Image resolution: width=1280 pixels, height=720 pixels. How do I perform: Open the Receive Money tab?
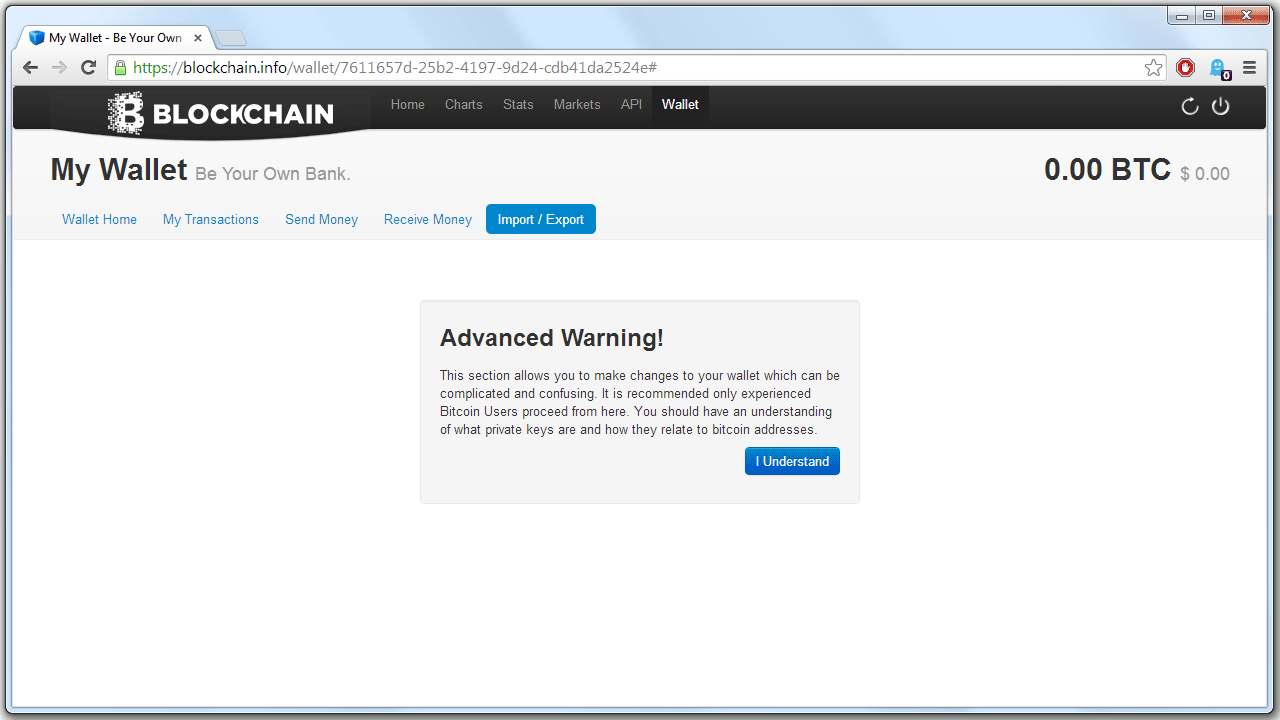(427, 220)
